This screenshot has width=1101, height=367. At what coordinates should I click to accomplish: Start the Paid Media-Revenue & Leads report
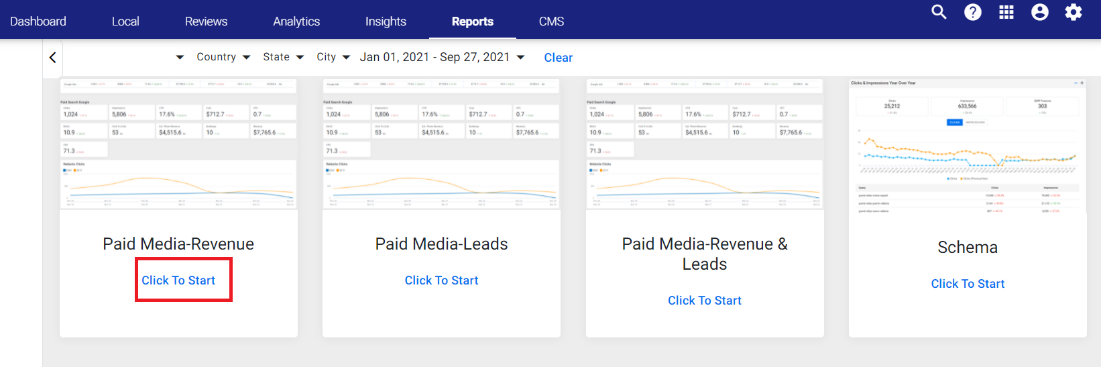pyautogui.click(x=705, y=300)
